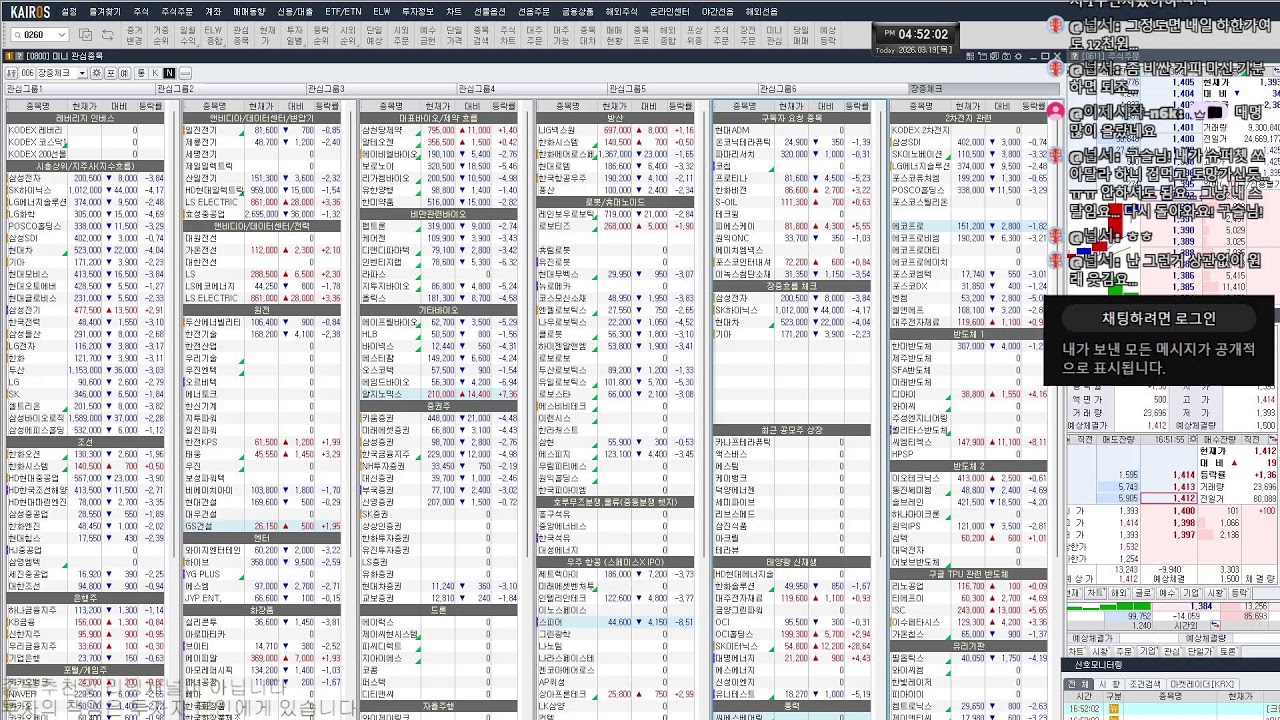The width and height of the screenshot is (1280, 720).
Task: Open the 예상등락 shortcut
Action: tap(827, 36)
